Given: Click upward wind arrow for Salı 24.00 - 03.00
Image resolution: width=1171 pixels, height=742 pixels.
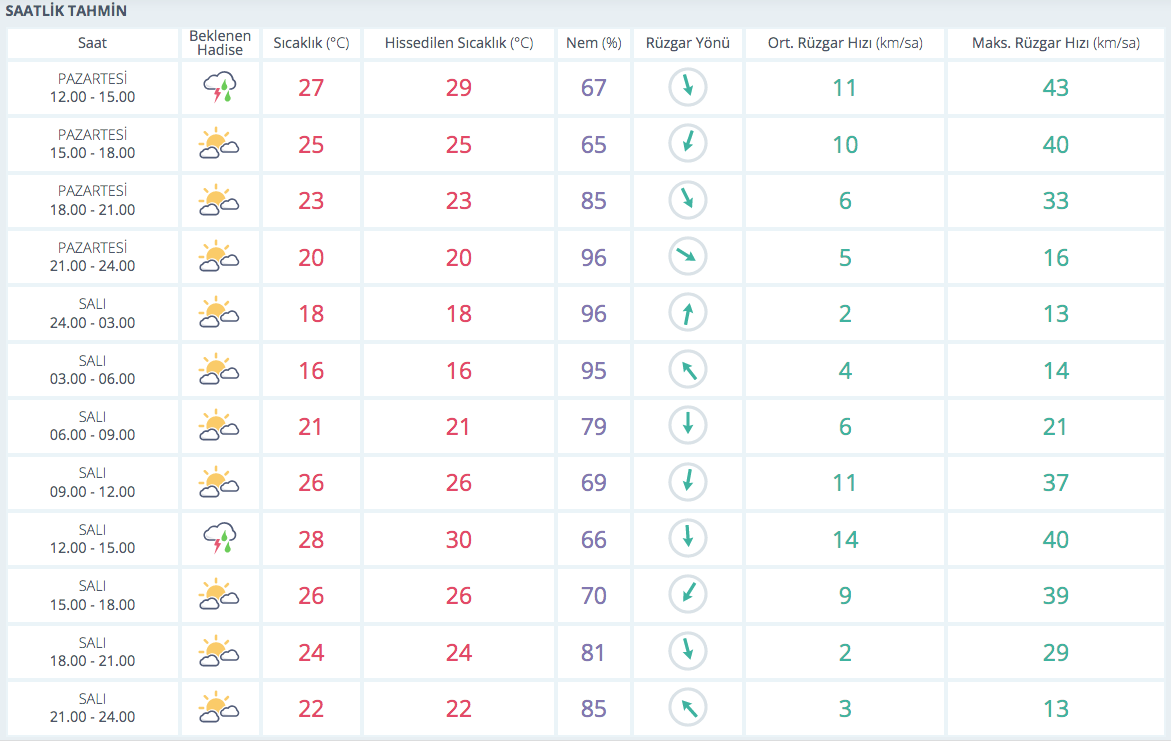Looking at the screenshot, I should point(687,314).
